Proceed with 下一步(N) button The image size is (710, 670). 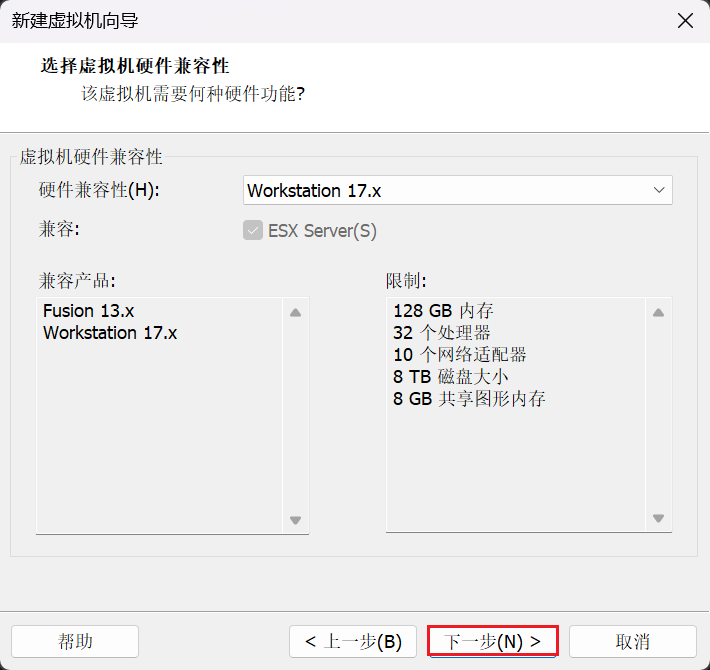(x=493, y=641)
